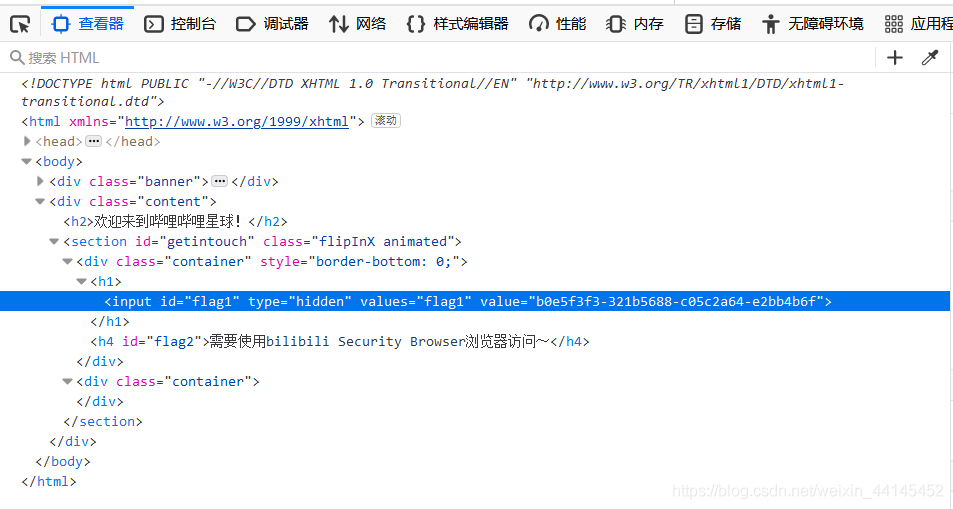Screen dimensions: 953x509
Task: Expand the div class banner node
Action: (40, 181)
